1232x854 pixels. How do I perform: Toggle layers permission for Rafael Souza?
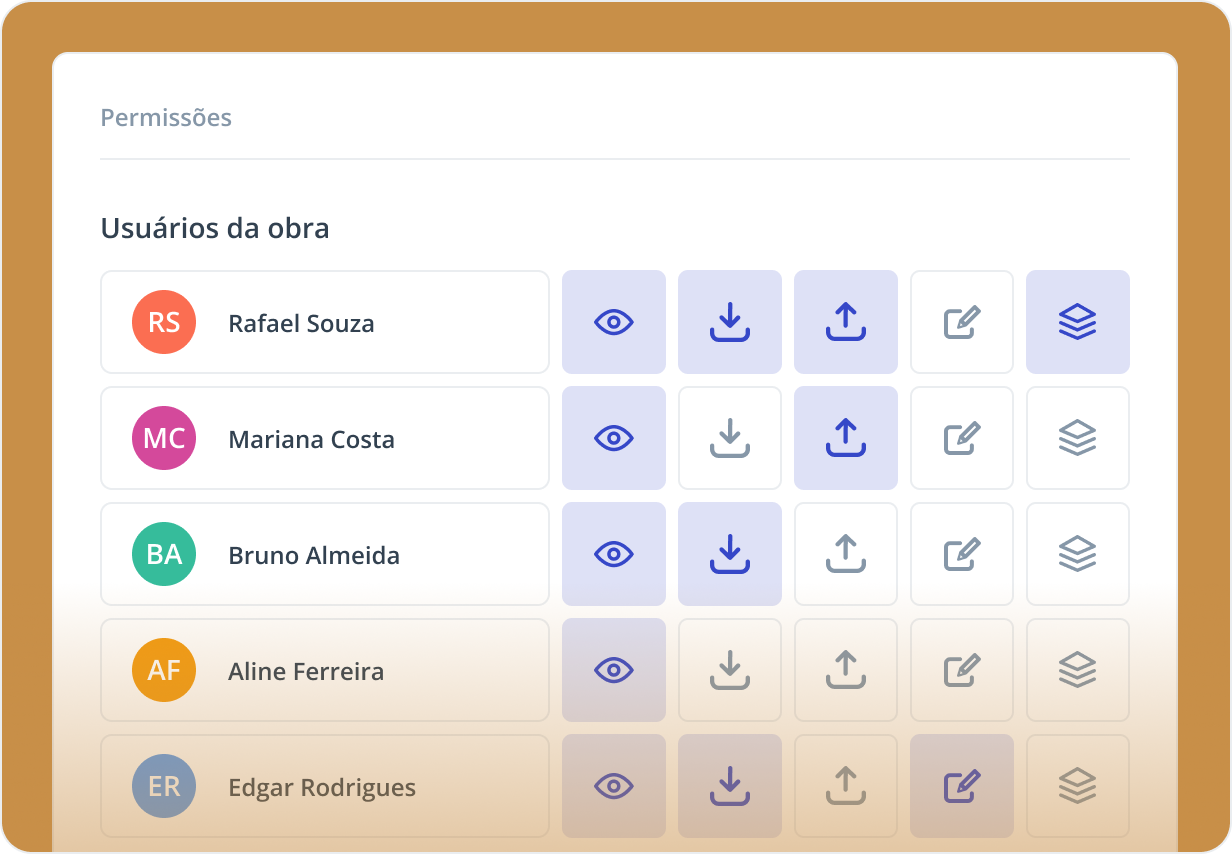pos(1078,322)
